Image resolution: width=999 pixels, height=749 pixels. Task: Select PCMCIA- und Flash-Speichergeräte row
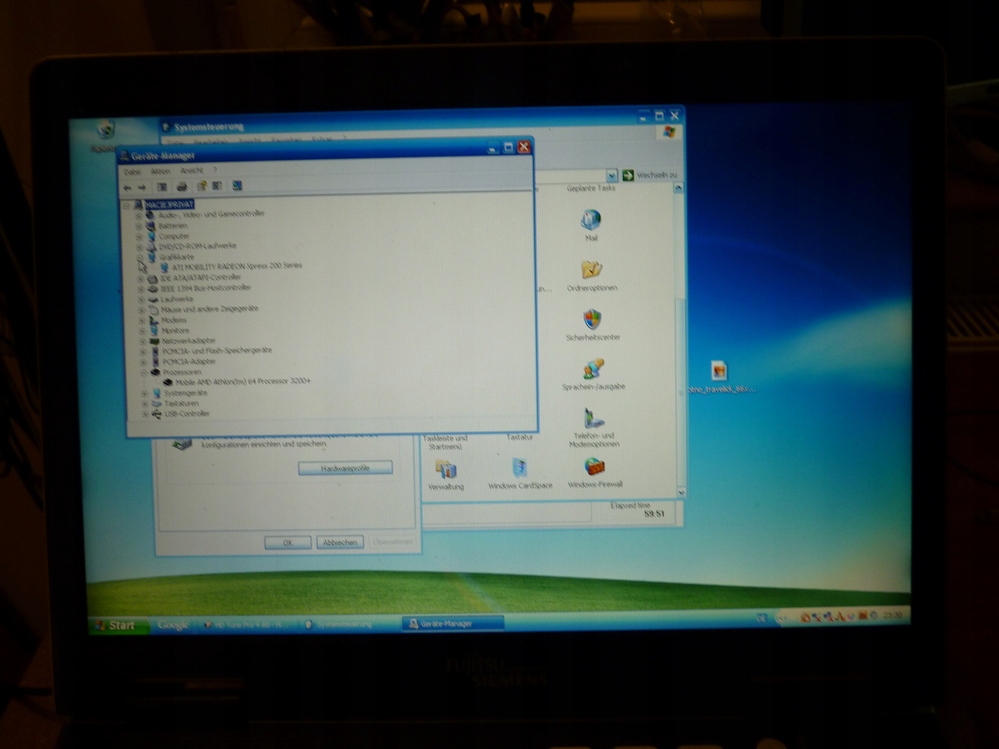217,351
